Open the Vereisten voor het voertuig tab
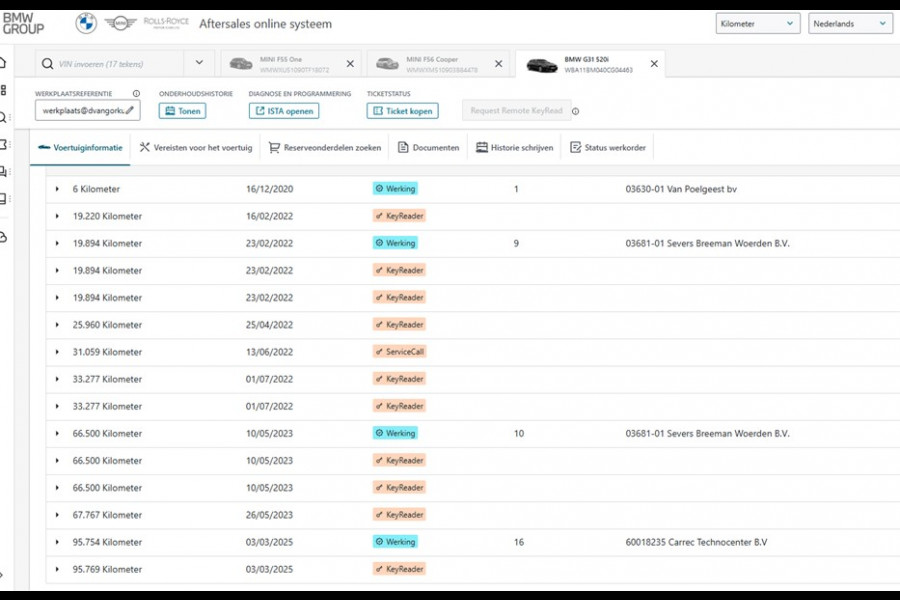Viewport: 900px width, 600px height. point(196,148)
